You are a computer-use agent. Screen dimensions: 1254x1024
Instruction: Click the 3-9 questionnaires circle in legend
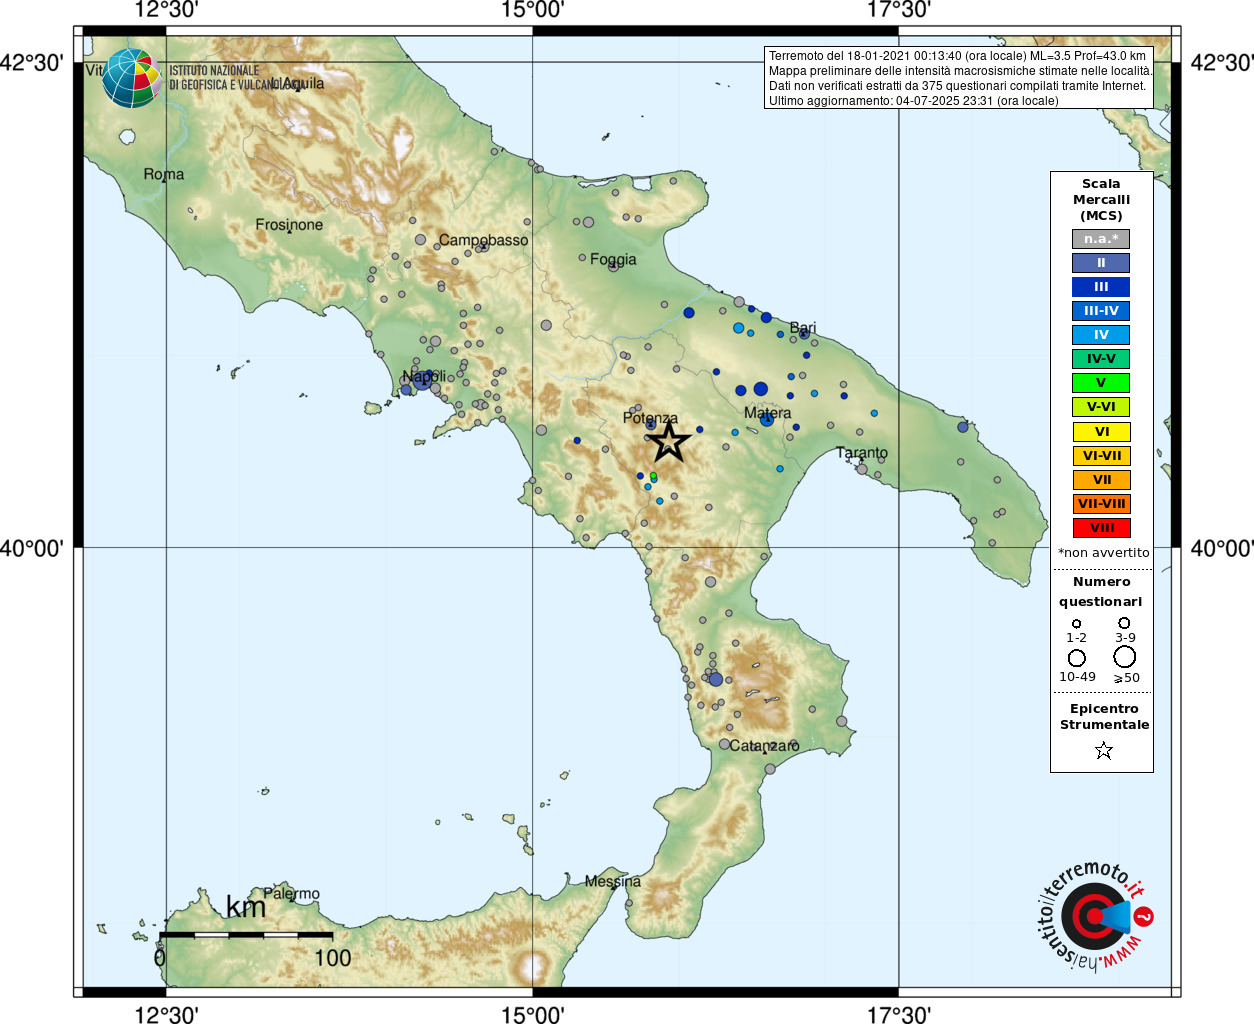tap(1125, 623)
